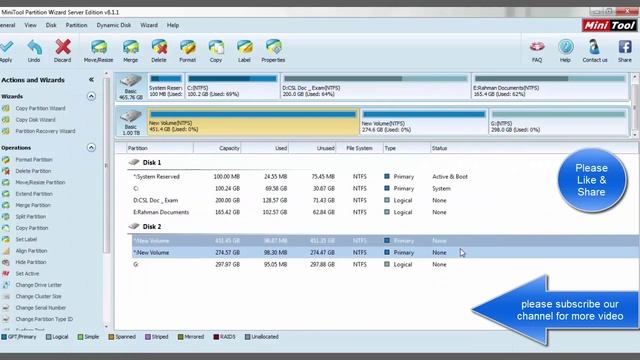Click the Label toolbar icon

(x=244, y=48)
